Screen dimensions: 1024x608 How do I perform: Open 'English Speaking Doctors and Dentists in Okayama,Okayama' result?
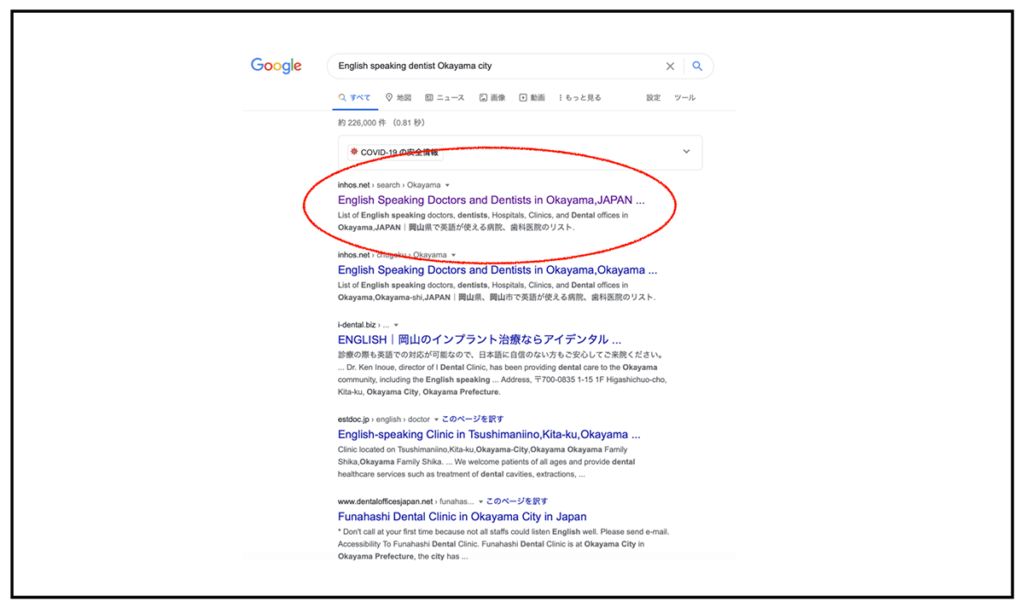[x=498, y=270]
